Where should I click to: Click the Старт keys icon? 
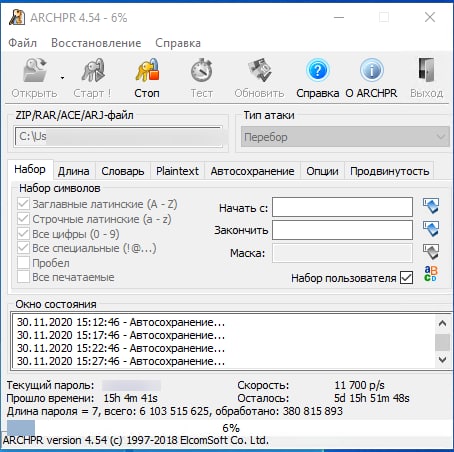93,70
